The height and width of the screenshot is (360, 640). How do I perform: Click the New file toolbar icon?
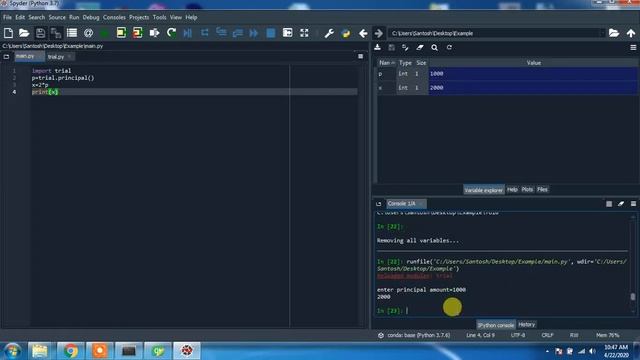[8, 33]
